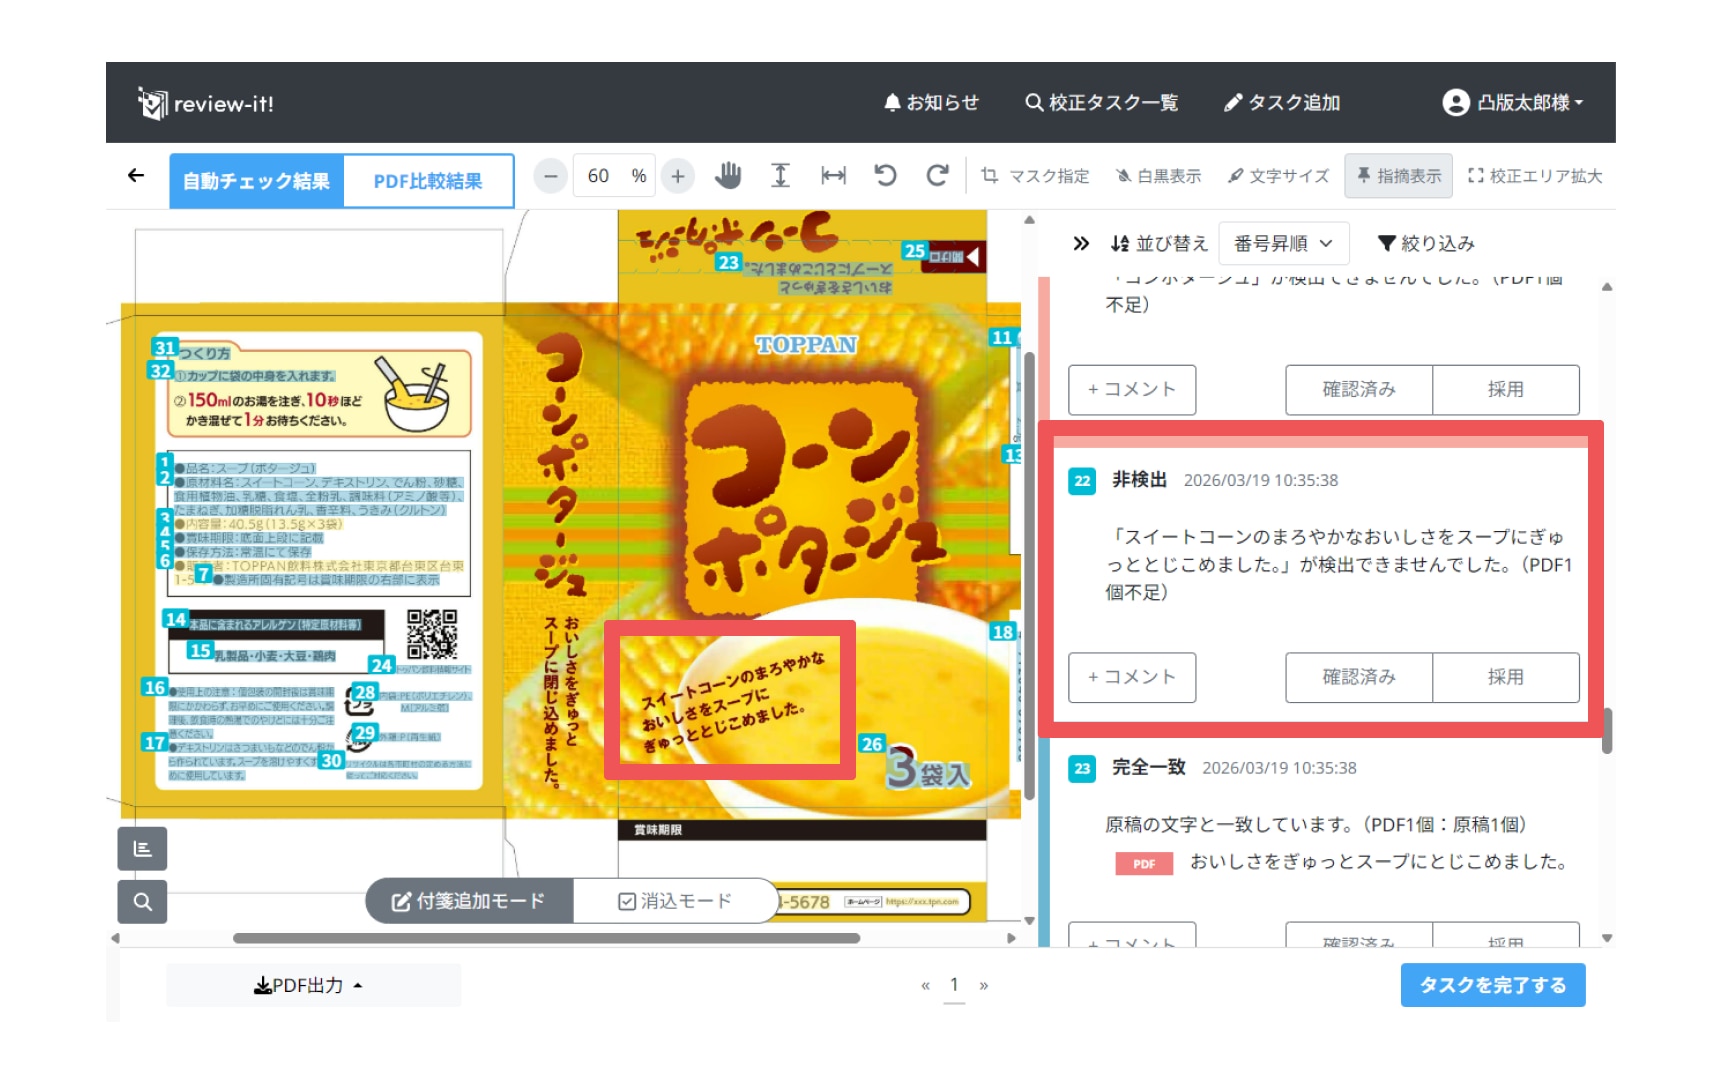Enable 消込モード checkbox mode
Image resolution: width=1720 pixels, height=1070 pixels.
675,901
